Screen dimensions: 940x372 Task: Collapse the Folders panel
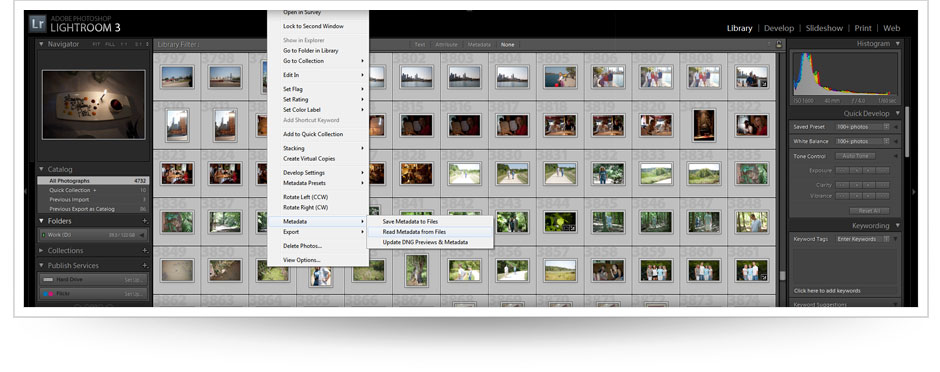coord(41,221)
